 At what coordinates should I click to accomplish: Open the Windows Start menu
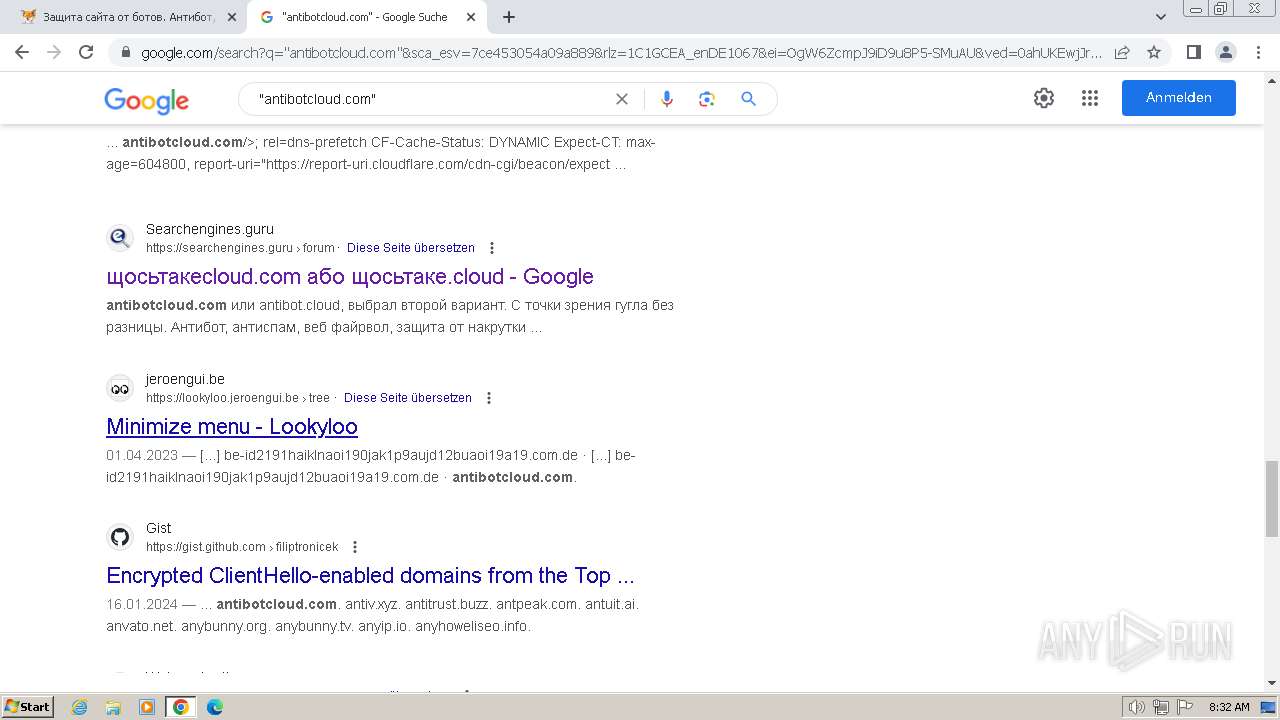(28, 707)
